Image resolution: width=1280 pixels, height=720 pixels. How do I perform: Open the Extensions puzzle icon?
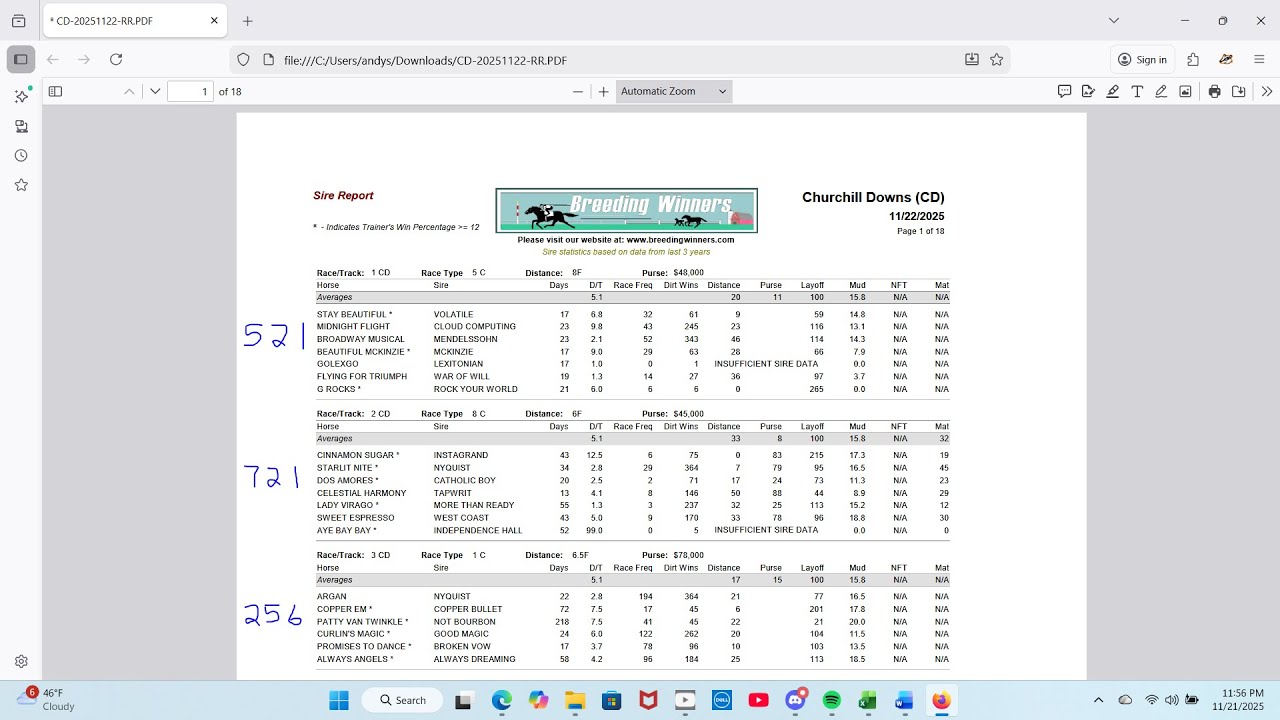pyautogui.click(x=1193, y=60)
